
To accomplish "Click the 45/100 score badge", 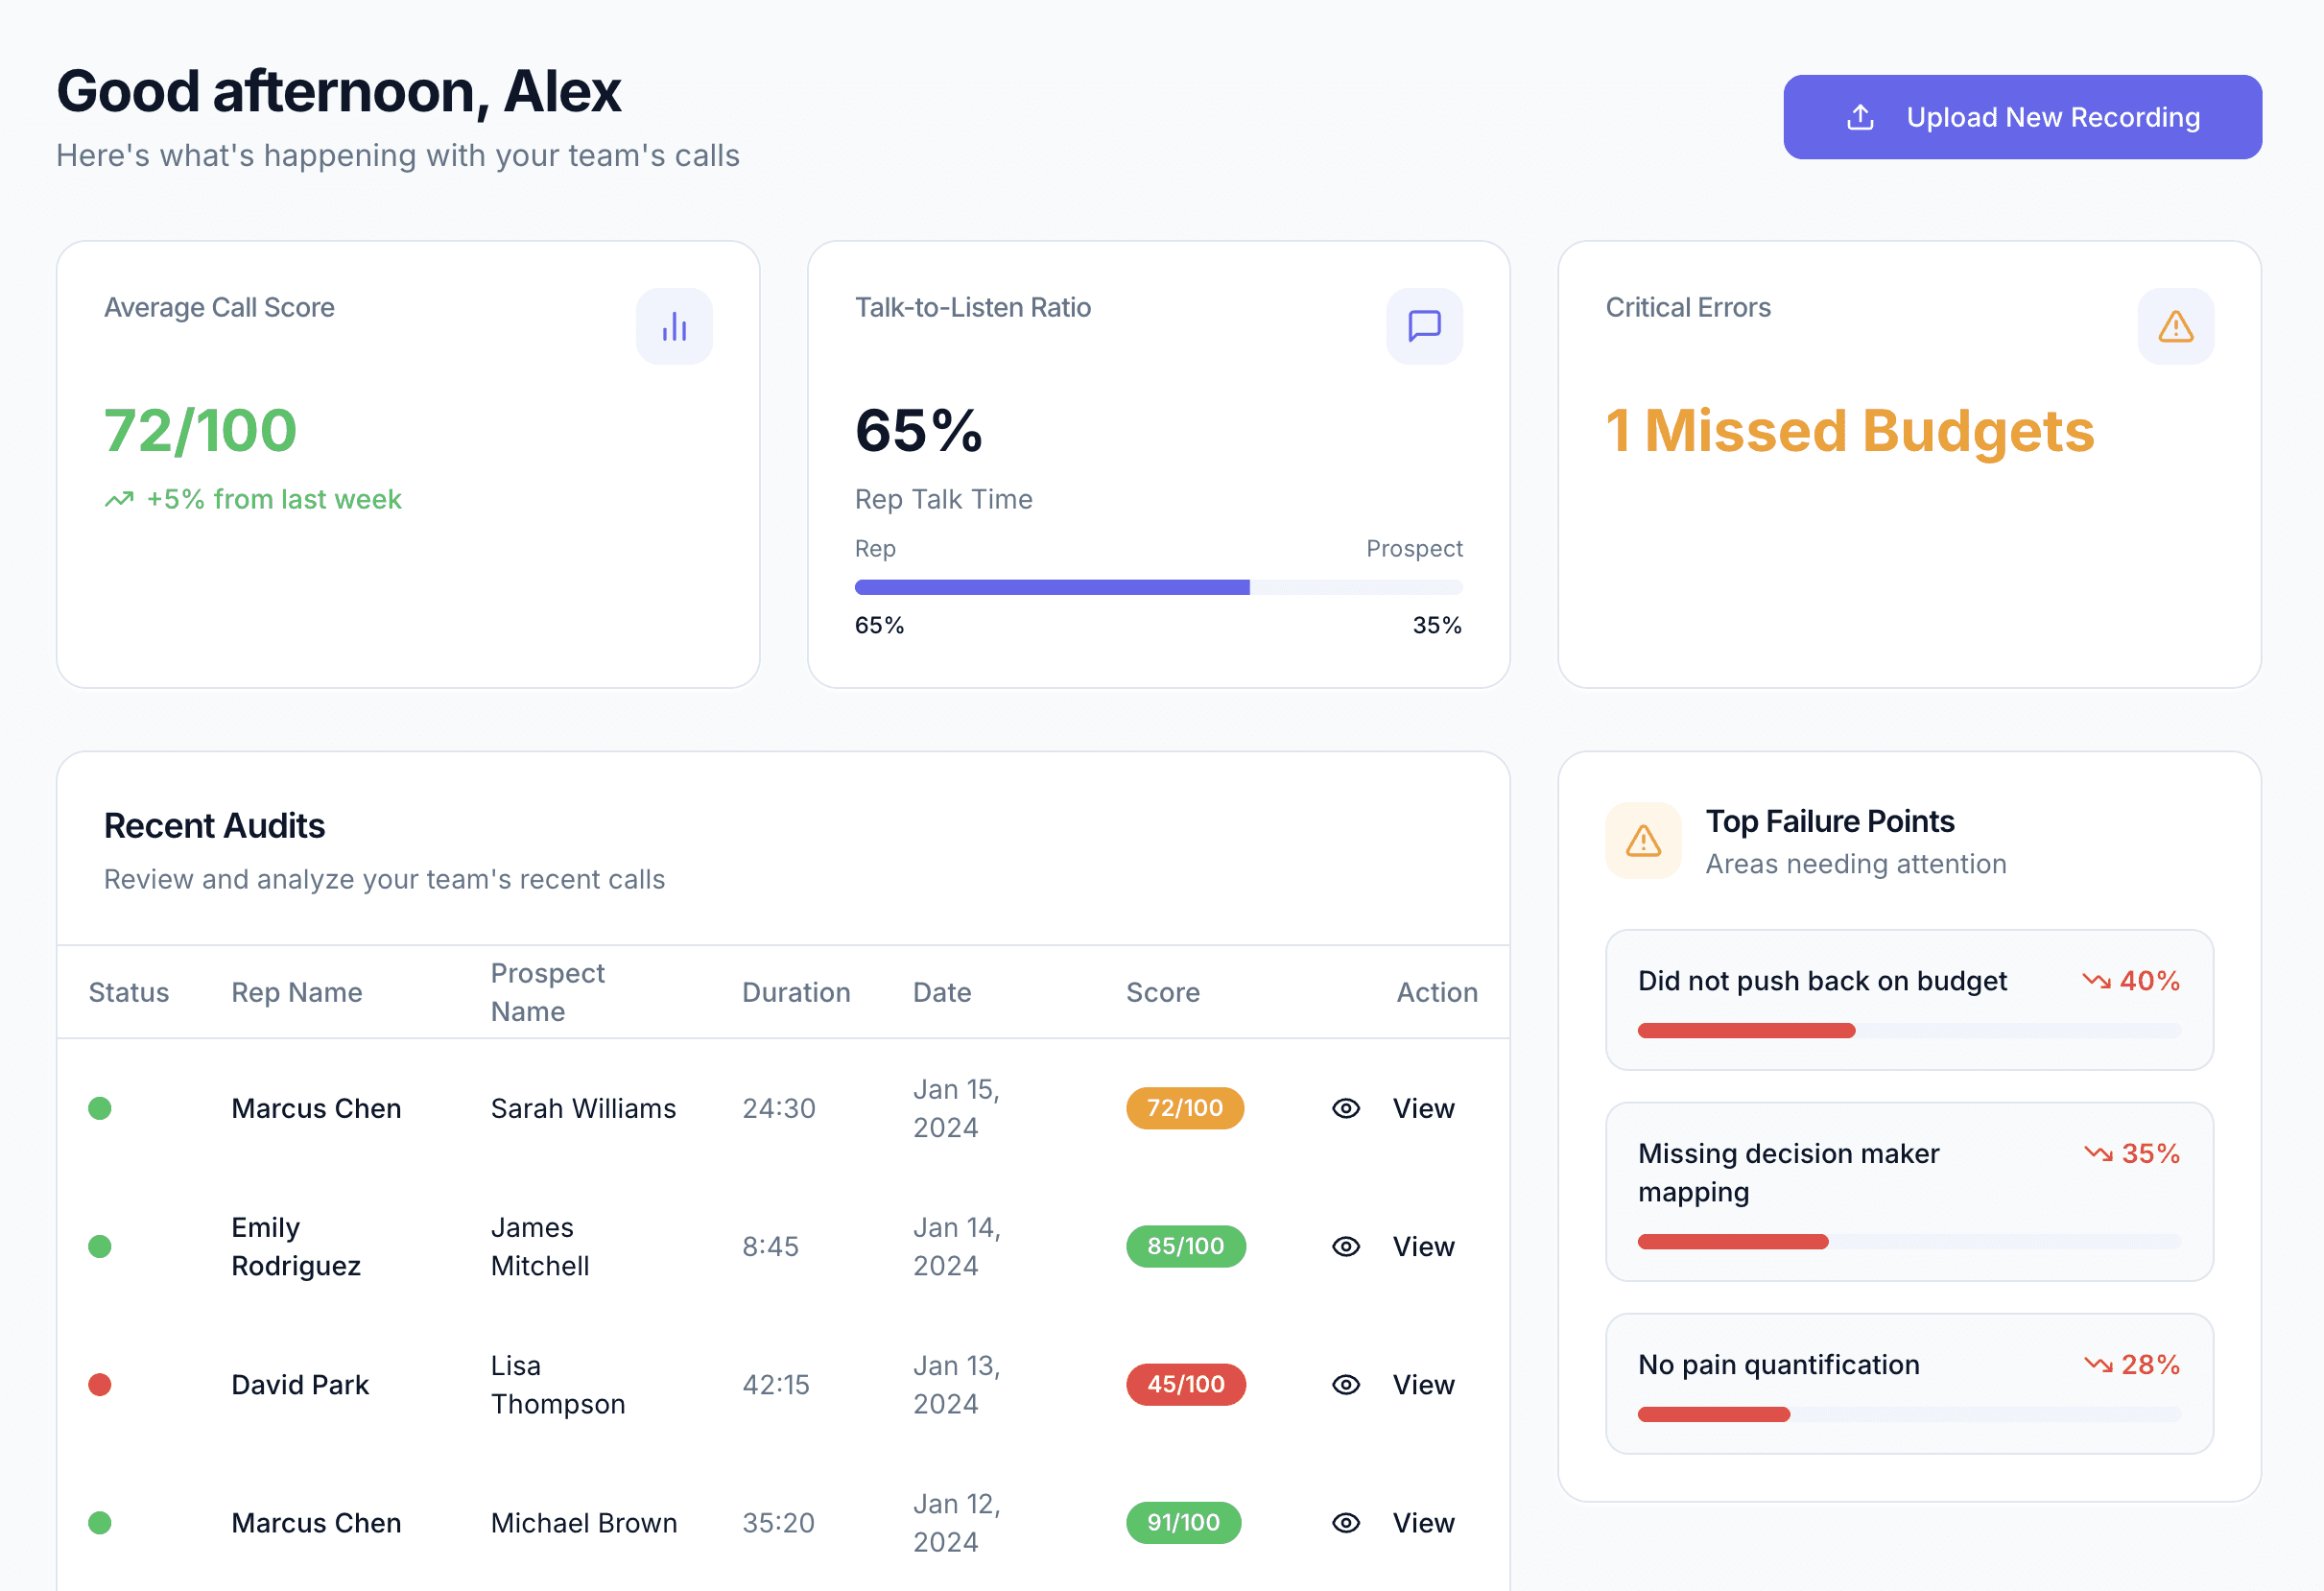I will 1185,1384.
